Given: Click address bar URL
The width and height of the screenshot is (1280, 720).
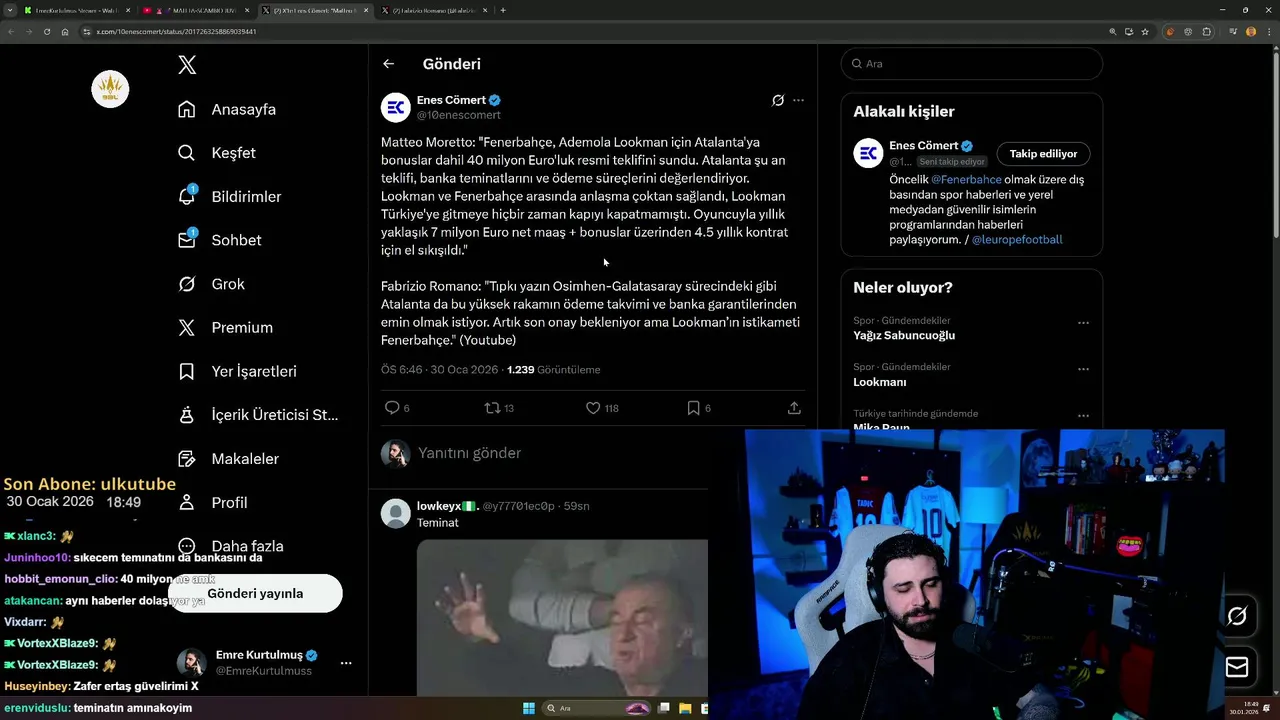Looking at the screenshot, I should coord(177,32).
